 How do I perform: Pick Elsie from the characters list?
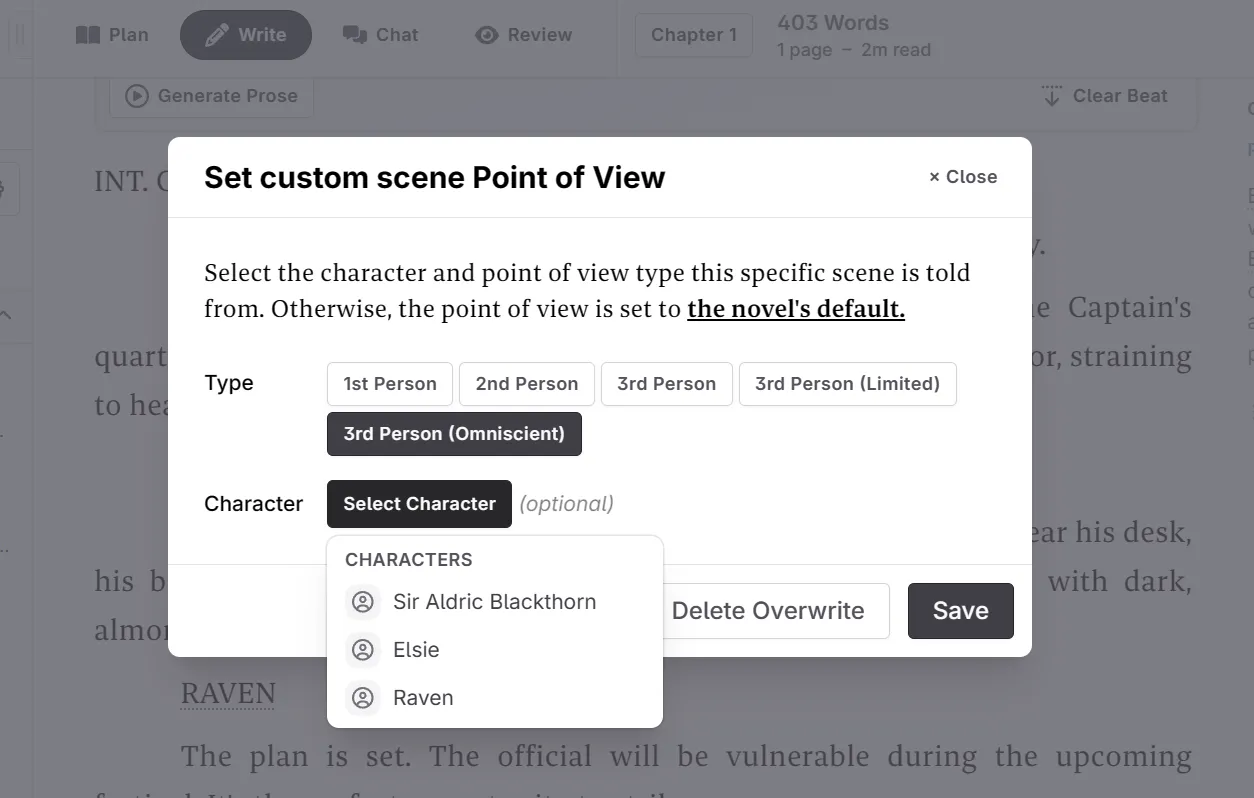coord(416,650)
